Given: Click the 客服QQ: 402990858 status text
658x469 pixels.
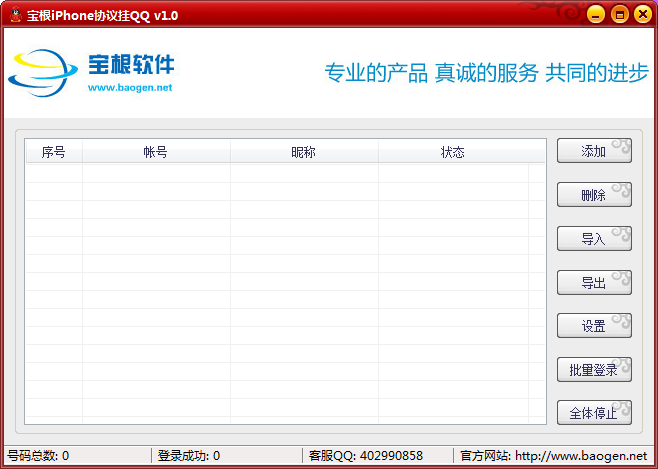Looking at the screenshot, I should [x=366, y=456].
